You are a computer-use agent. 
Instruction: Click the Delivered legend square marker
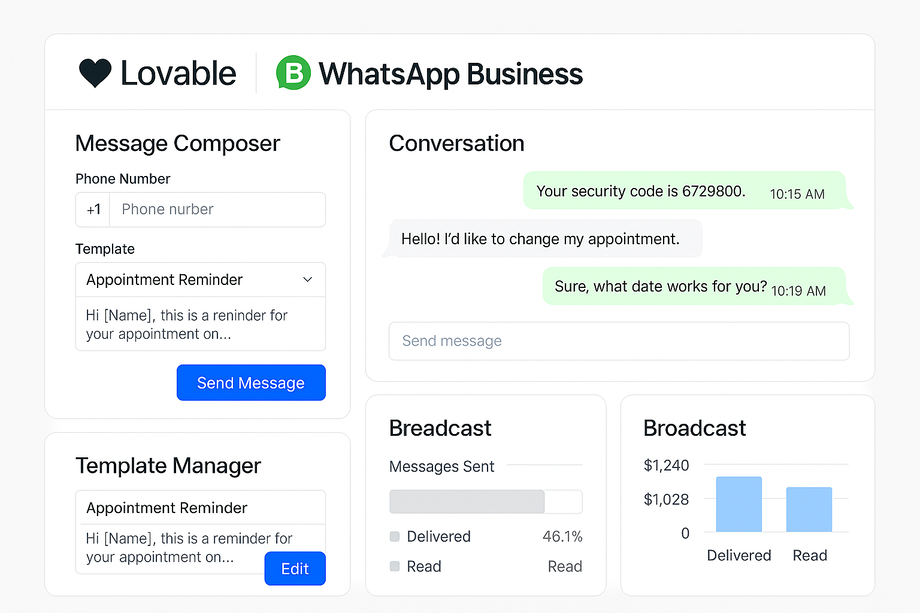pos(394,537)
